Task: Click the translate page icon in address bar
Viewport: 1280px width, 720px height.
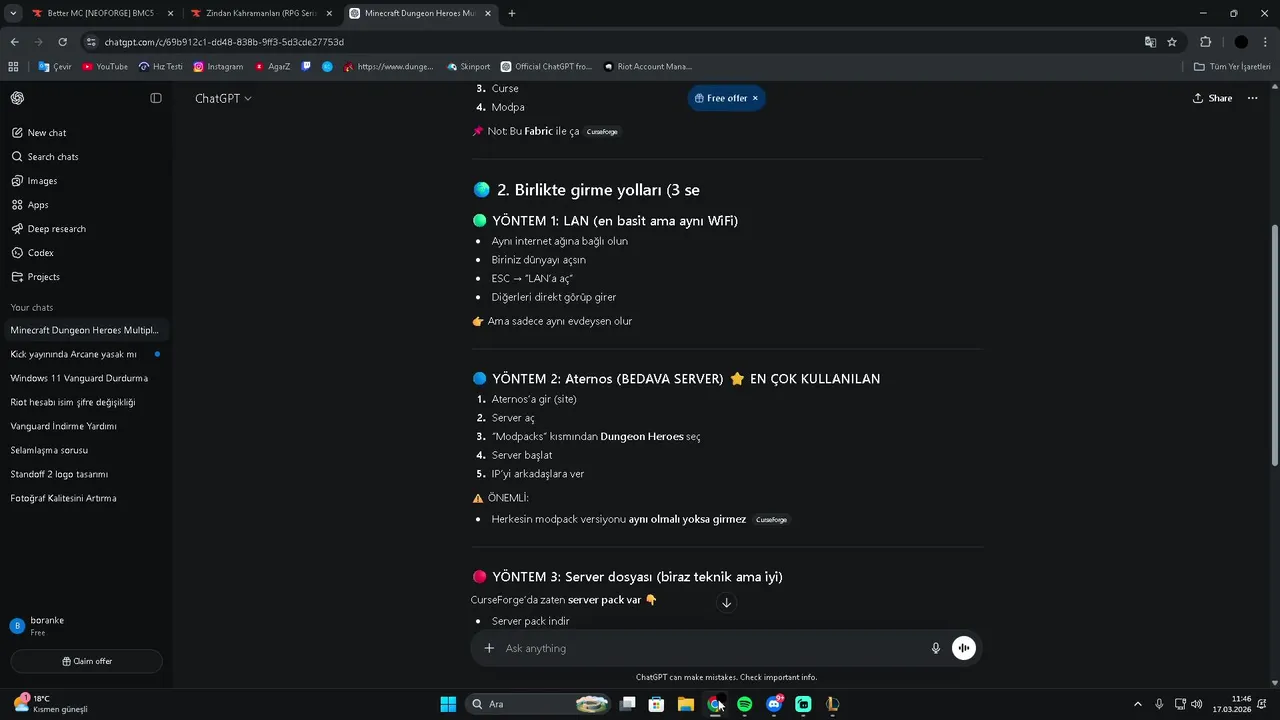Action: [x=1150, y=42]
